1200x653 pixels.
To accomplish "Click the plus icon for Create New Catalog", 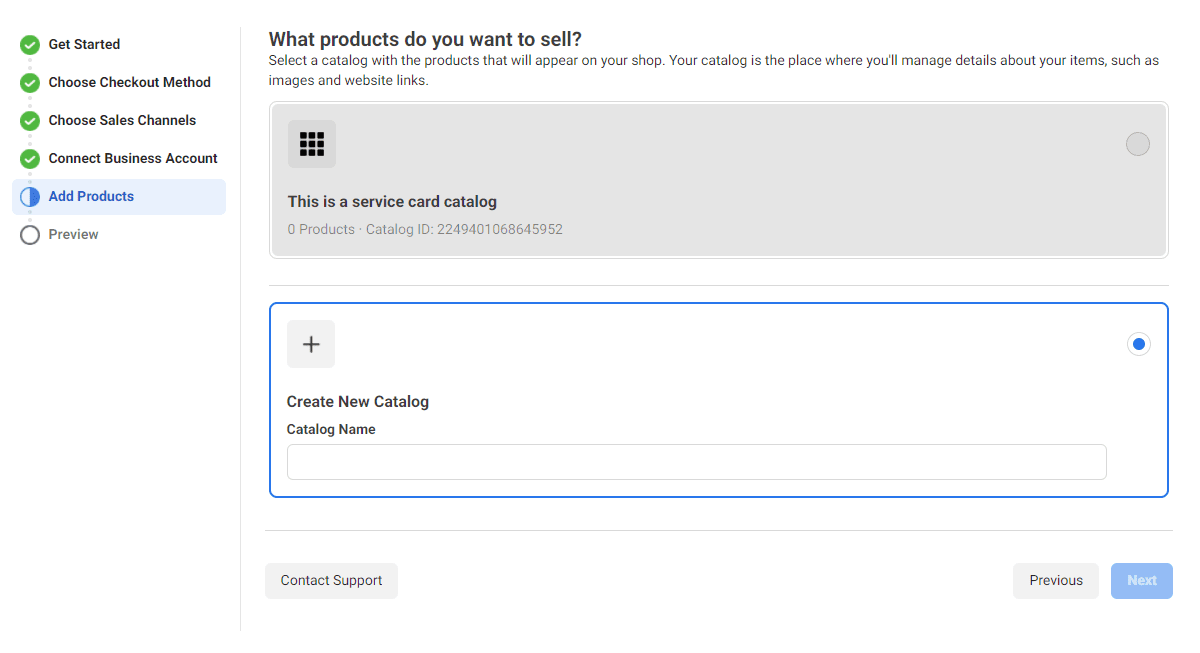I will point(311,344).
